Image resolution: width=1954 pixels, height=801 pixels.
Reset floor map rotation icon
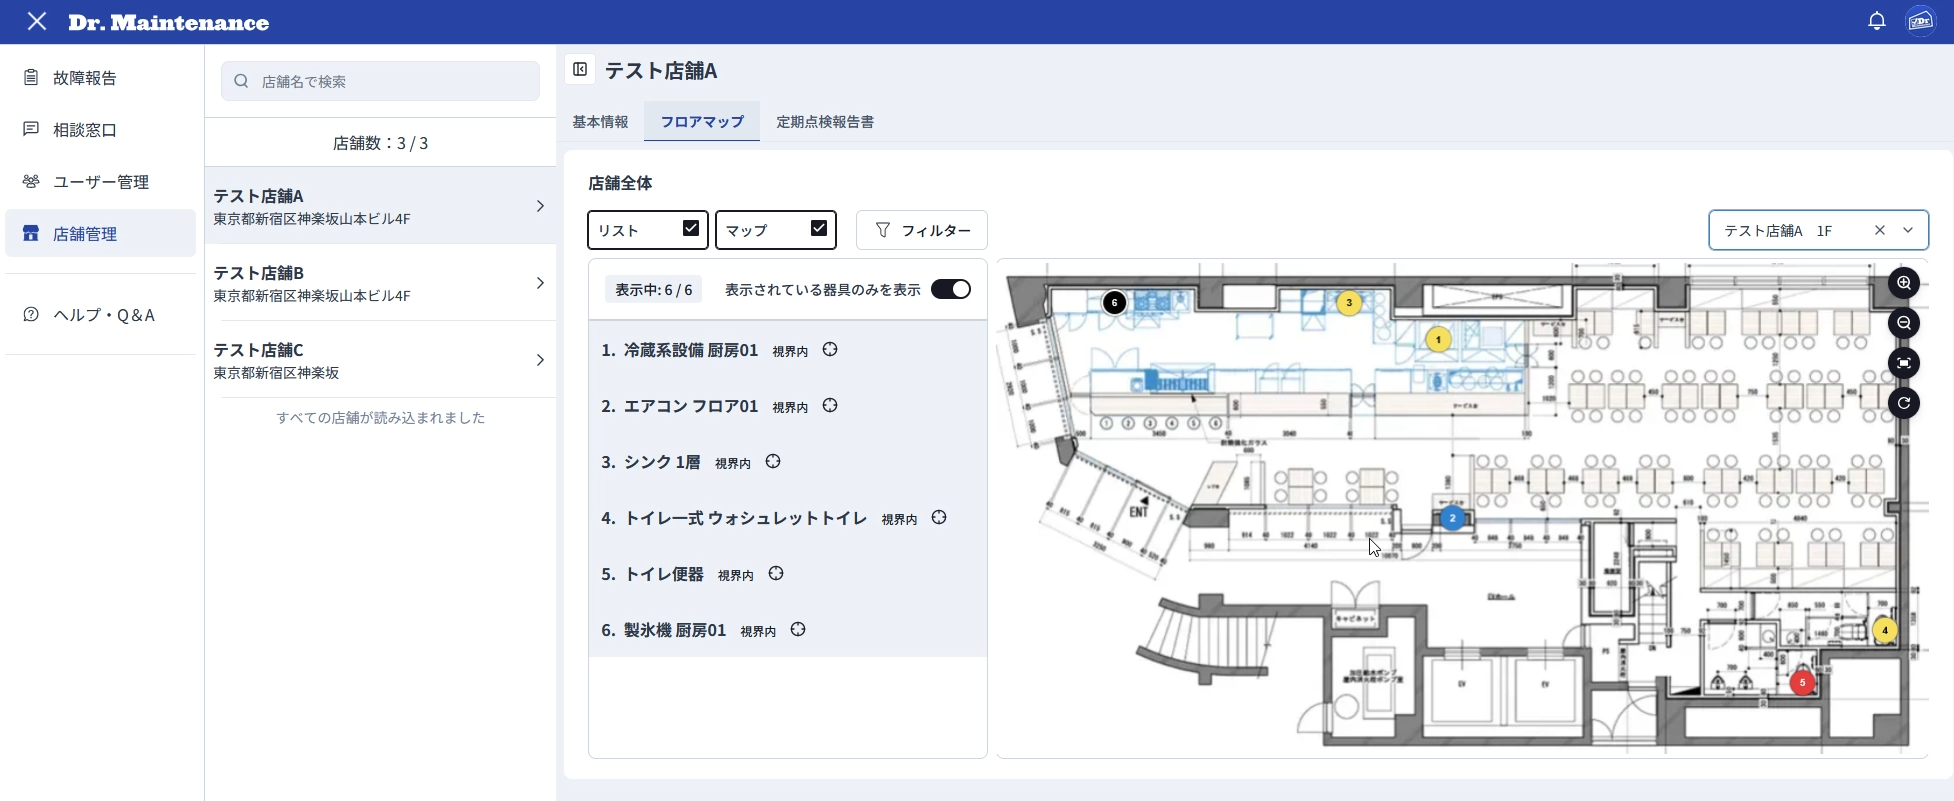point(1904,403)
